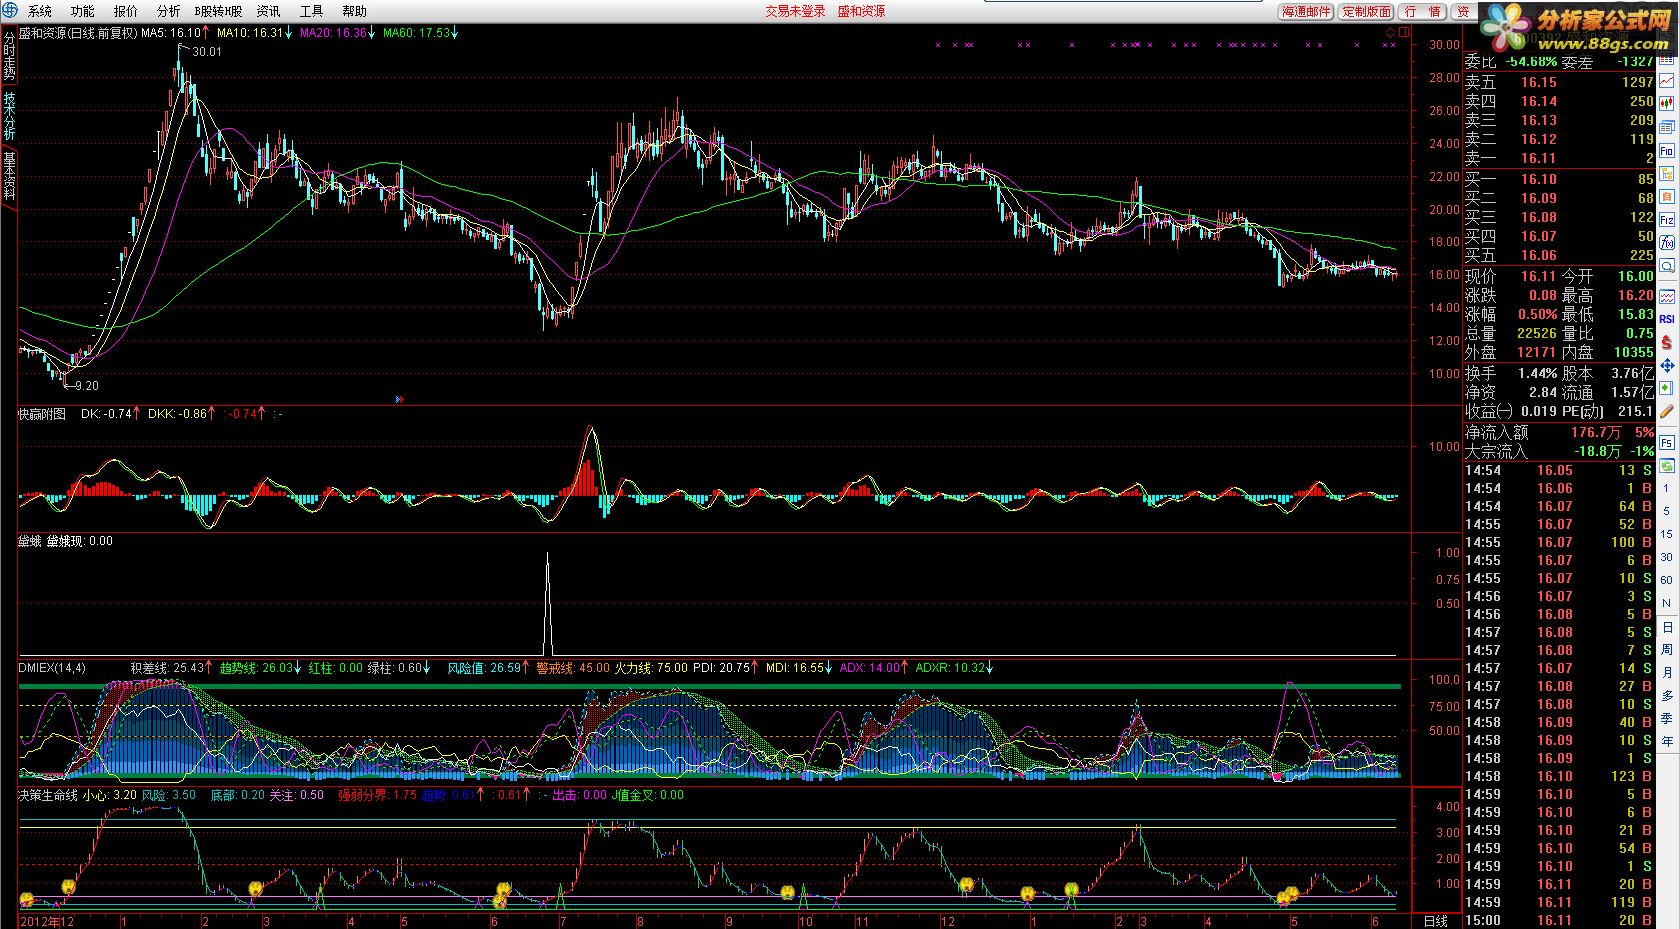Click the 净流入额 176.7万 row
Screen dimensions: 1680x929
1559,432
